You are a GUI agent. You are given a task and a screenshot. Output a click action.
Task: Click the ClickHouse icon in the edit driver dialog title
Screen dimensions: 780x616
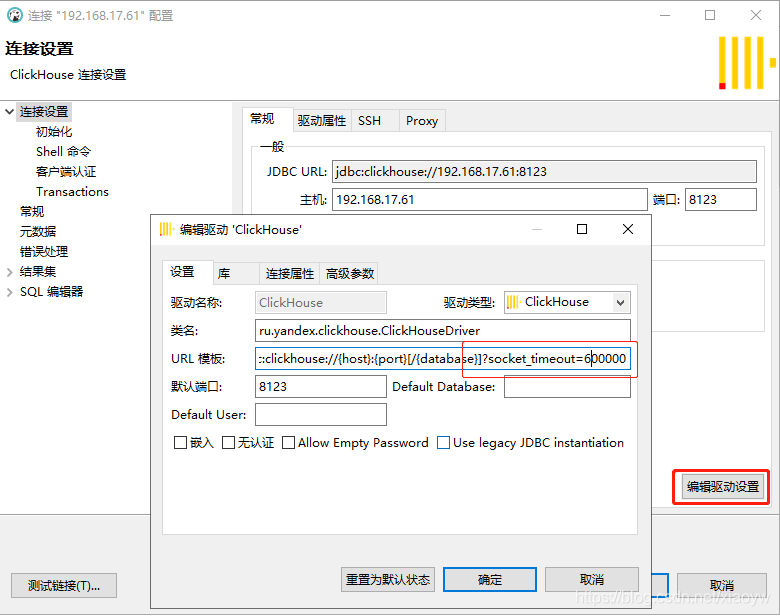(166, 229)
